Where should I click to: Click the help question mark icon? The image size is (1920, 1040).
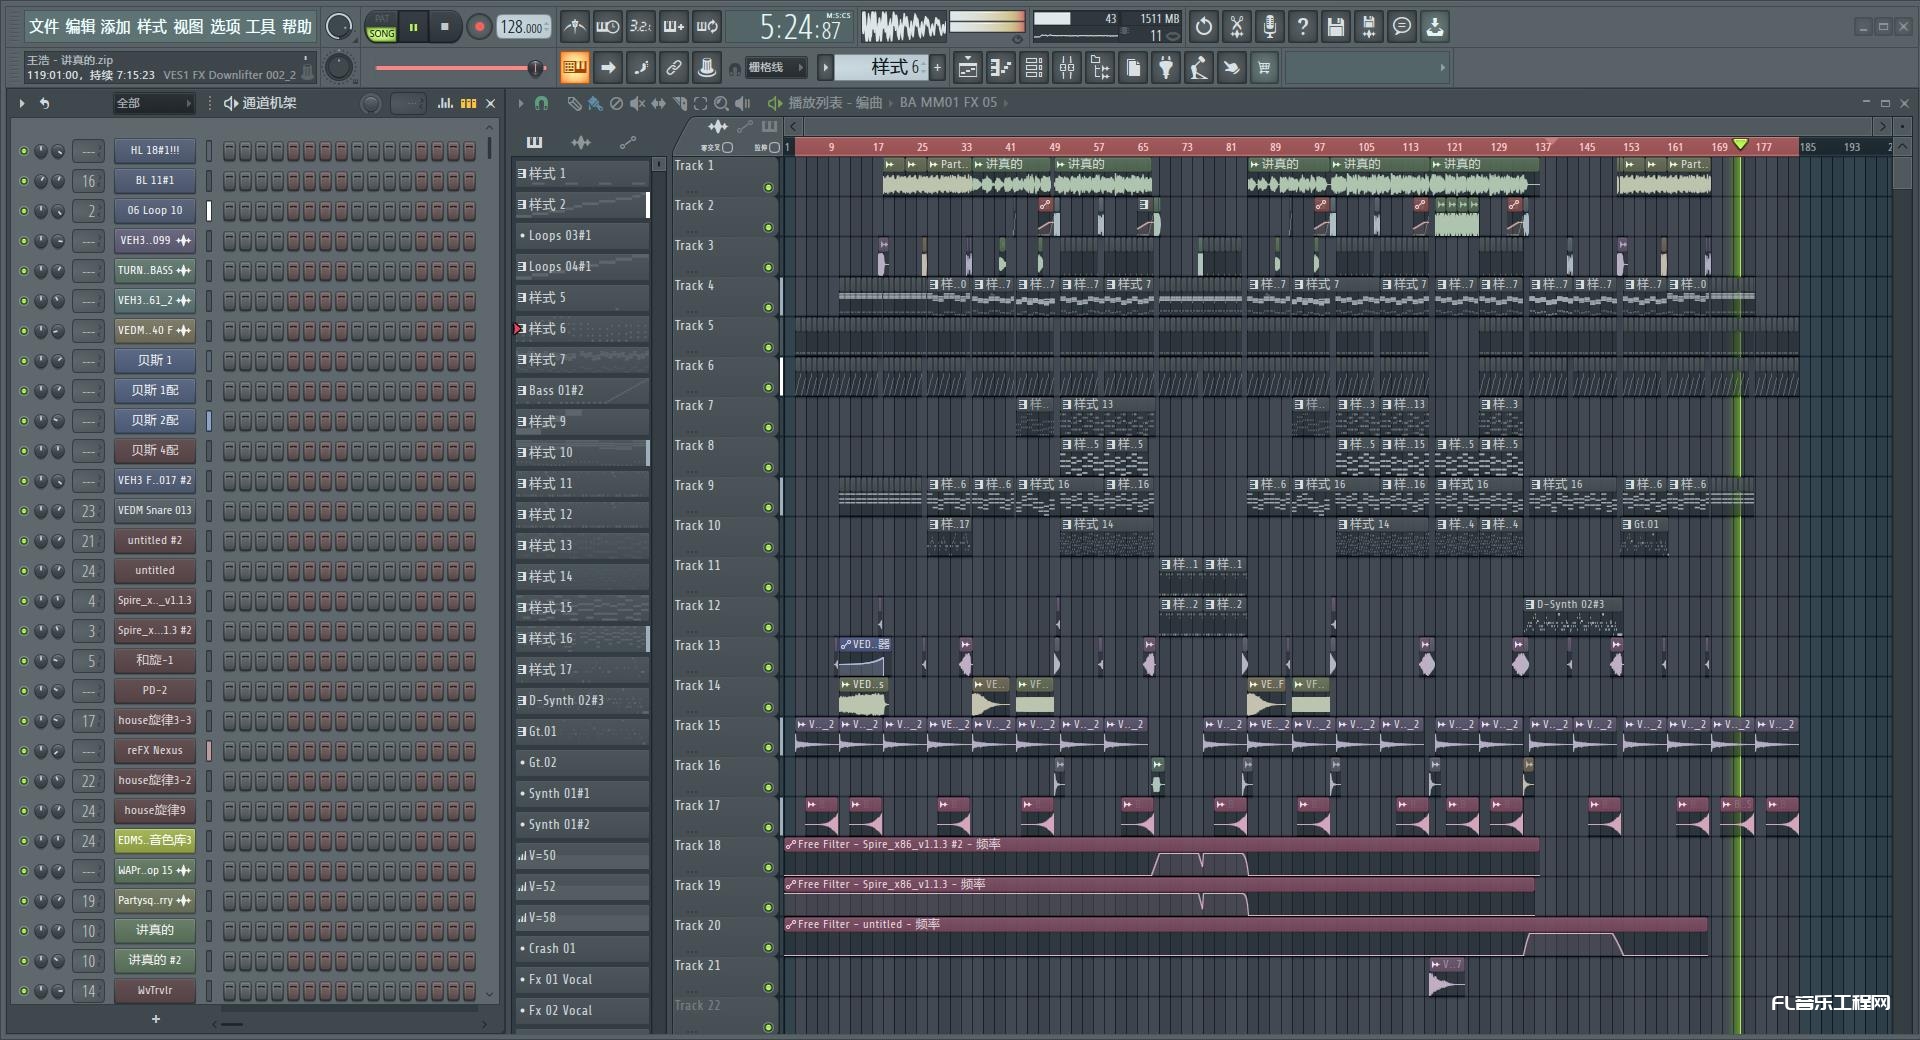click(x=1303, y=27)
